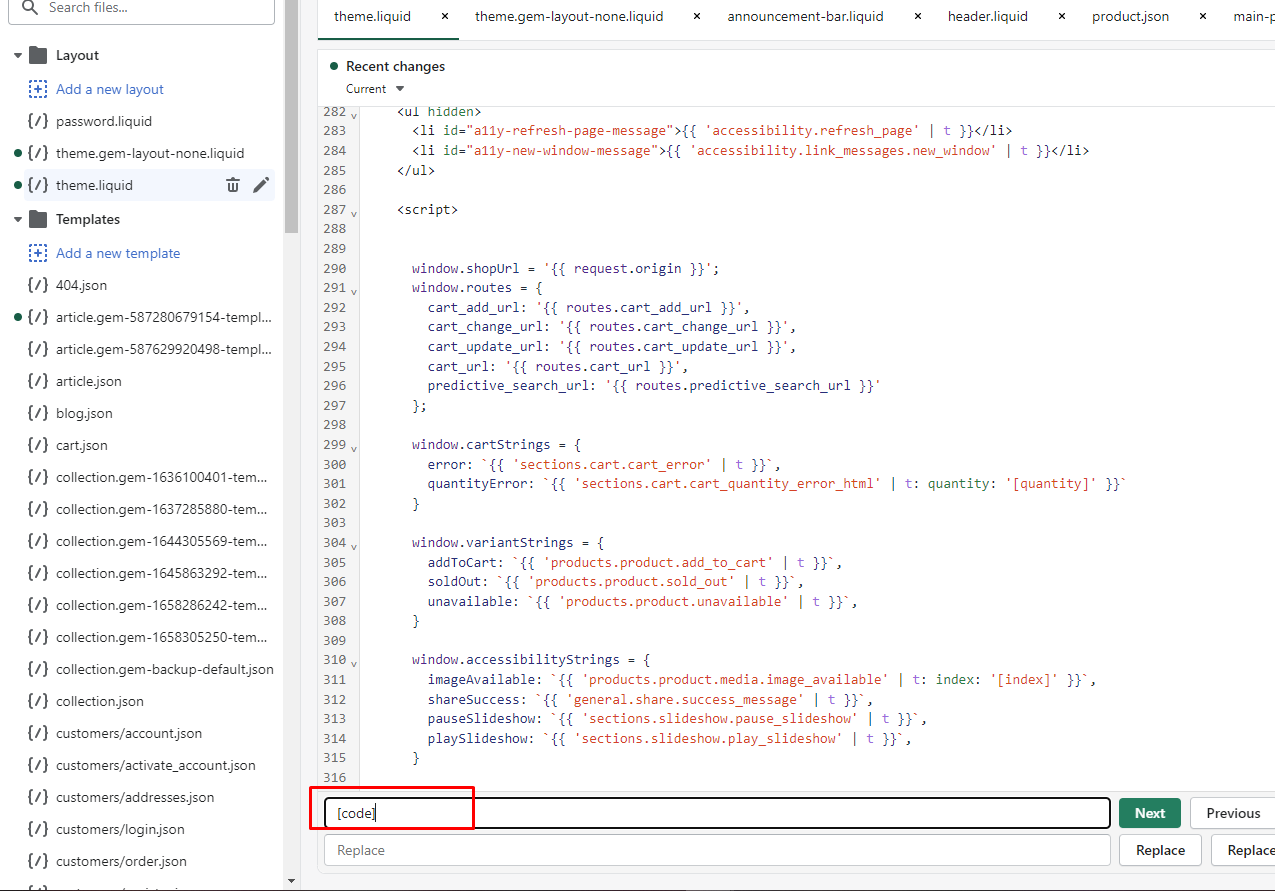This screenshot has height=891, width=1275.
Task: Delete the theme.liquid file via trash icon
Action: coord(233,185)
